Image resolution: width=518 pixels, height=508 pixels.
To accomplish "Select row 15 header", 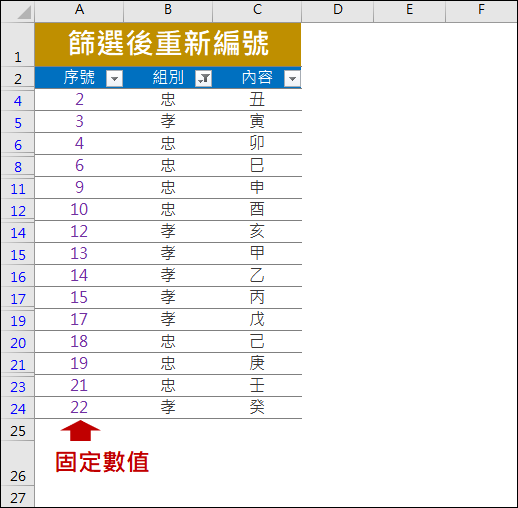I will (x=18, y=254).
